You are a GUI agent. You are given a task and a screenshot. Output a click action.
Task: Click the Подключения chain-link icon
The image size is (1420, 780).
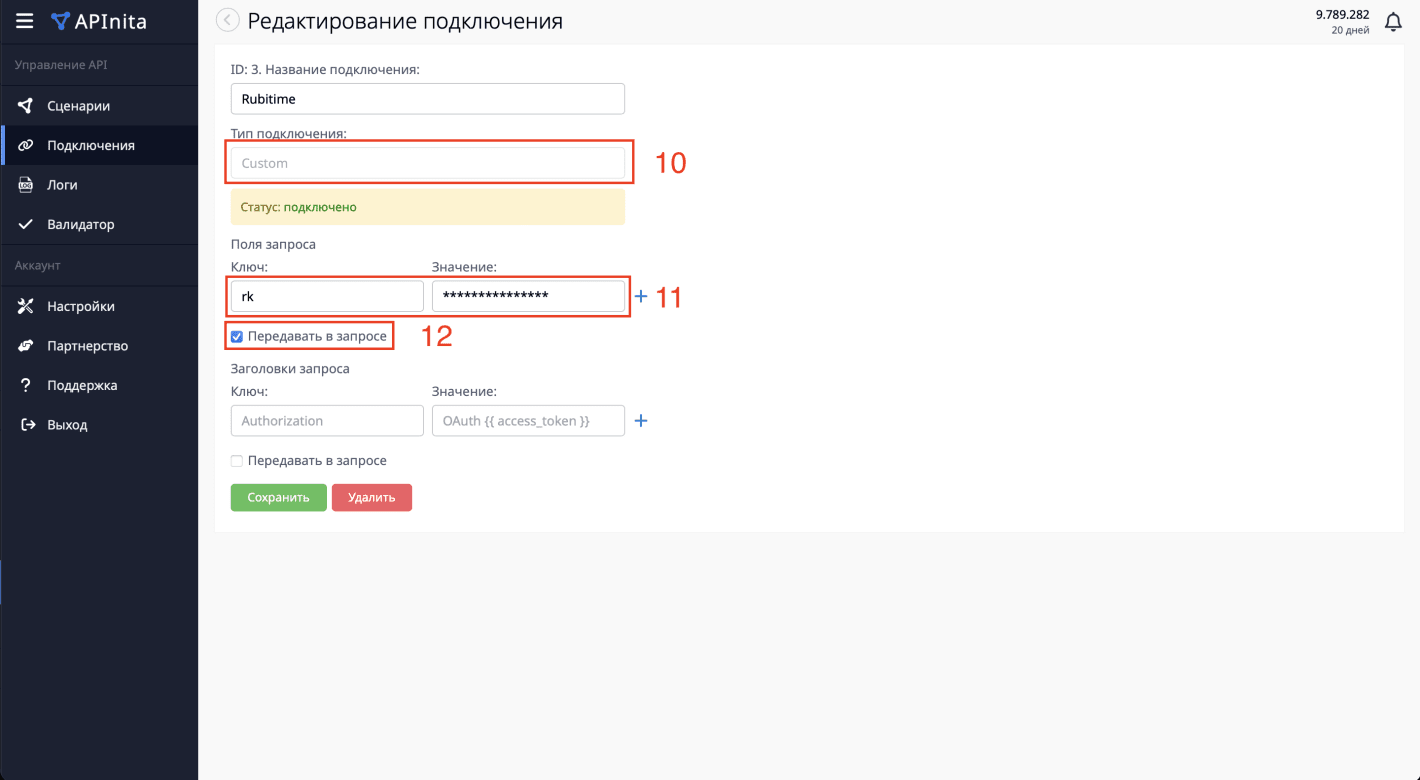pyautogui.click(x=27, y=144)
